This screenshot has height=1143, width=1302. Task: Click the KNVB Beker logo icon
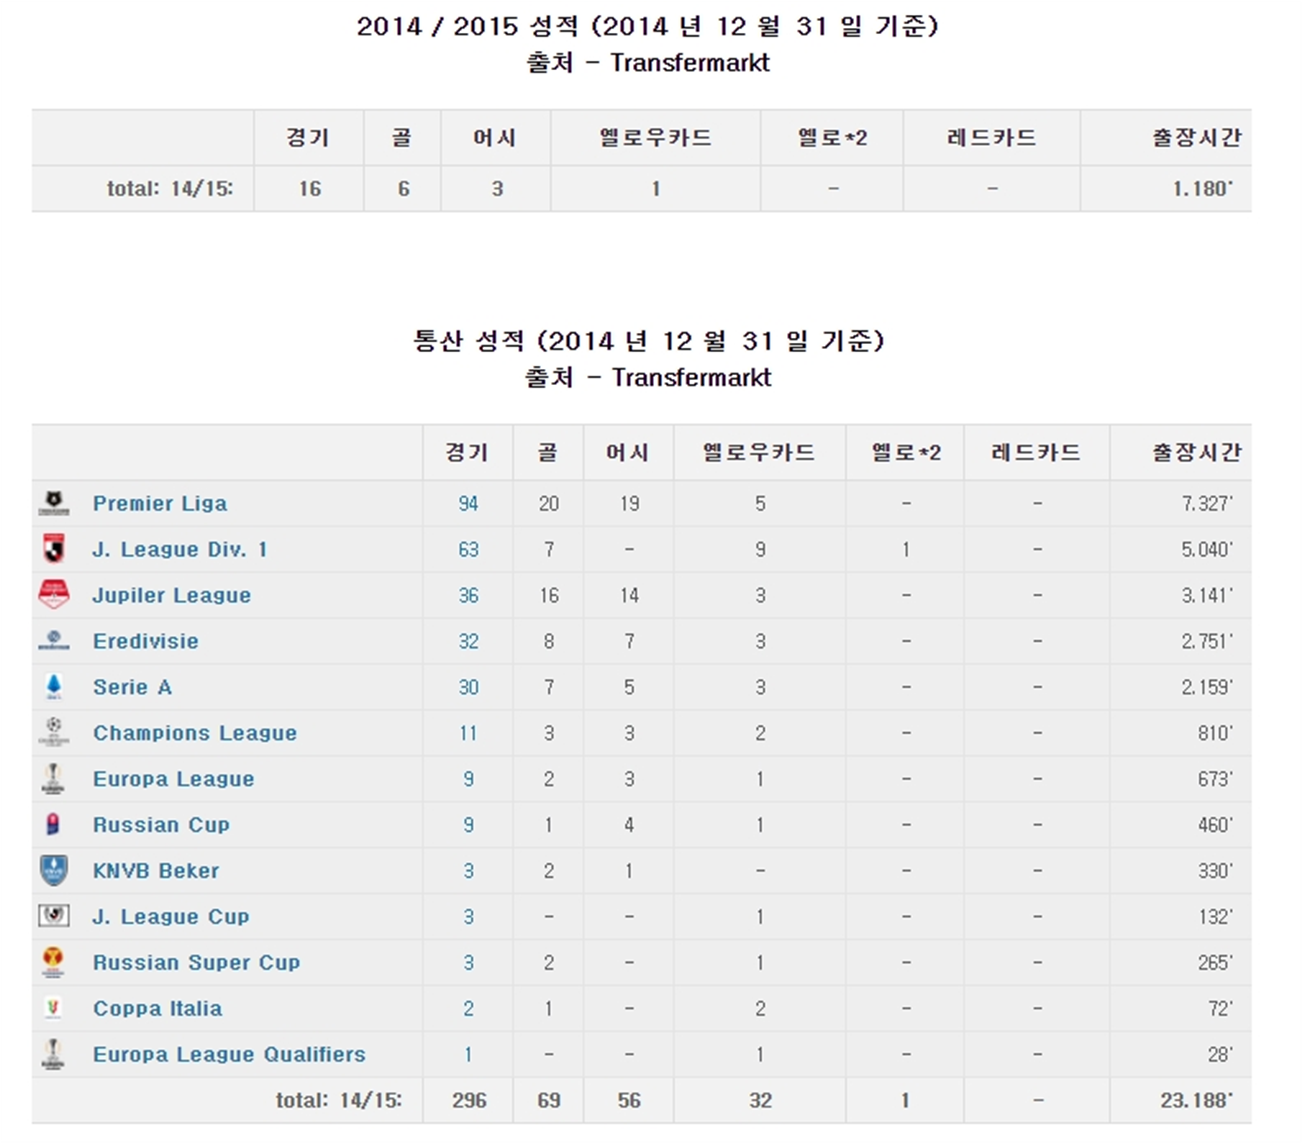(54, 871)
